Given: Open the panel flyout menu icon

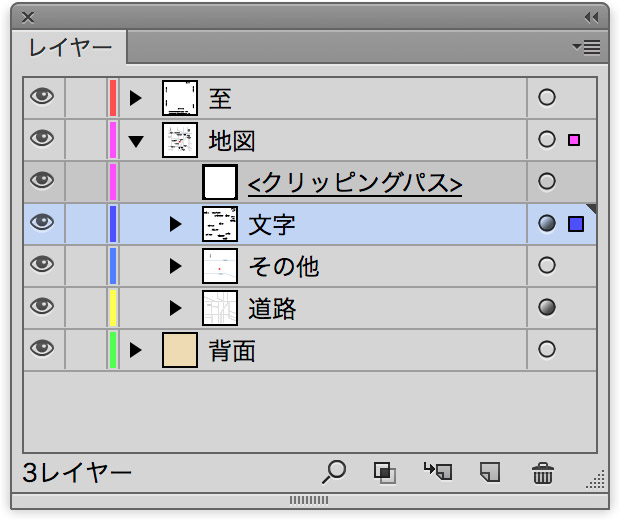Looking at the screenshot, I should tap(587, 47).
